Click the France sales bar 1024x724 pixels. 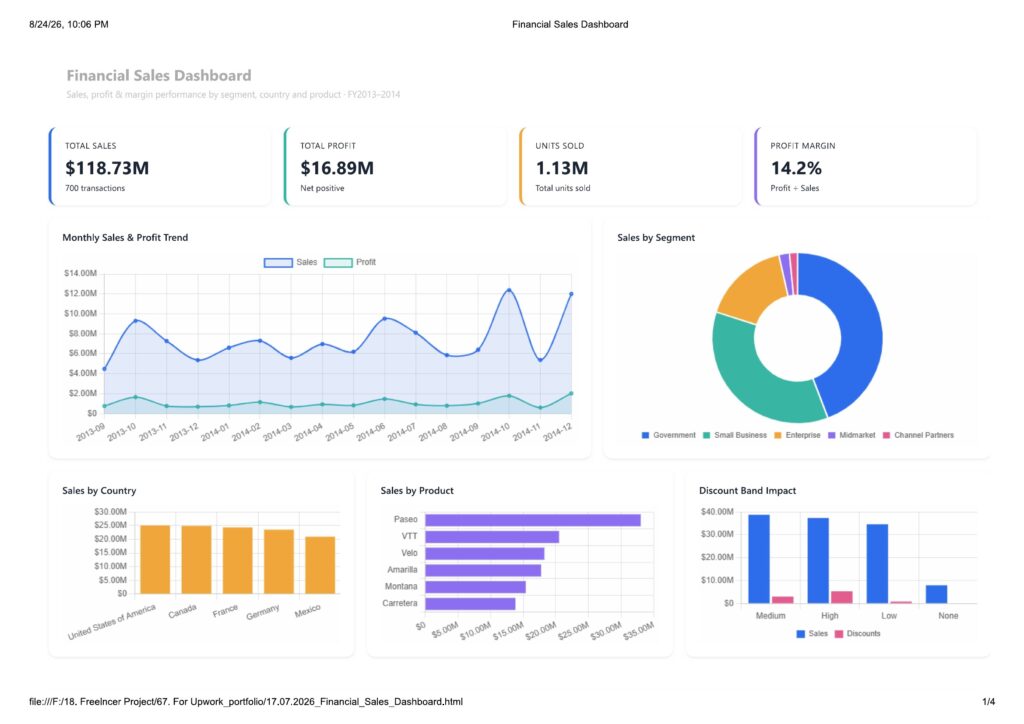pos(238,561)
